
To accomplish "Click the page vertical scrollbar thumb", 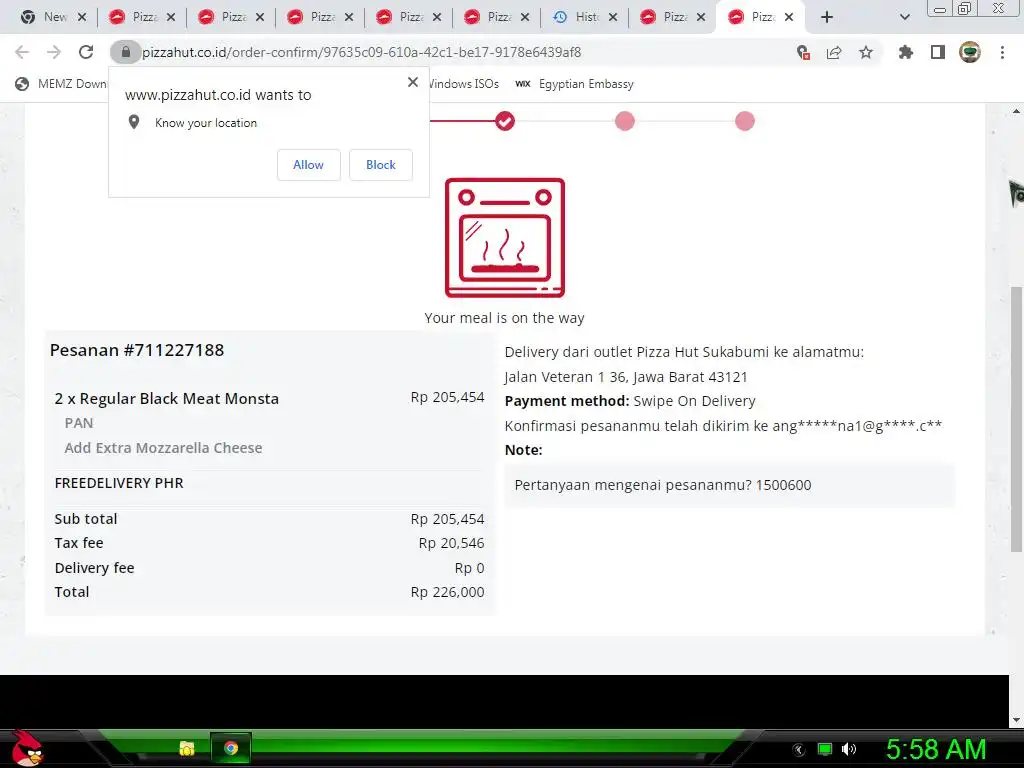I will click(x=1016, y=418).
